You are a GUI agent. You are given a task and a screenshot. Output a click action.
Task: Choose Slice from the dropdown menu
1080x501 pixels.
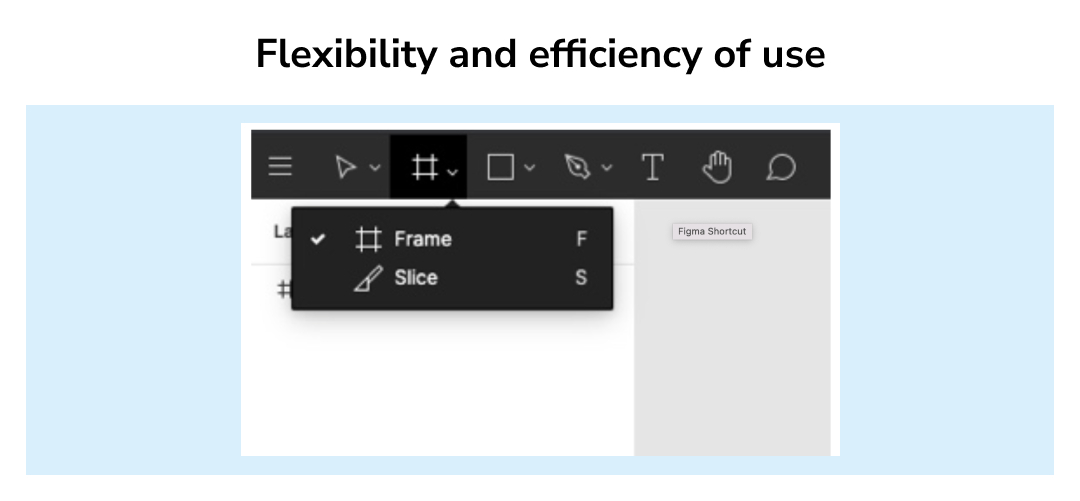point(452,278)
